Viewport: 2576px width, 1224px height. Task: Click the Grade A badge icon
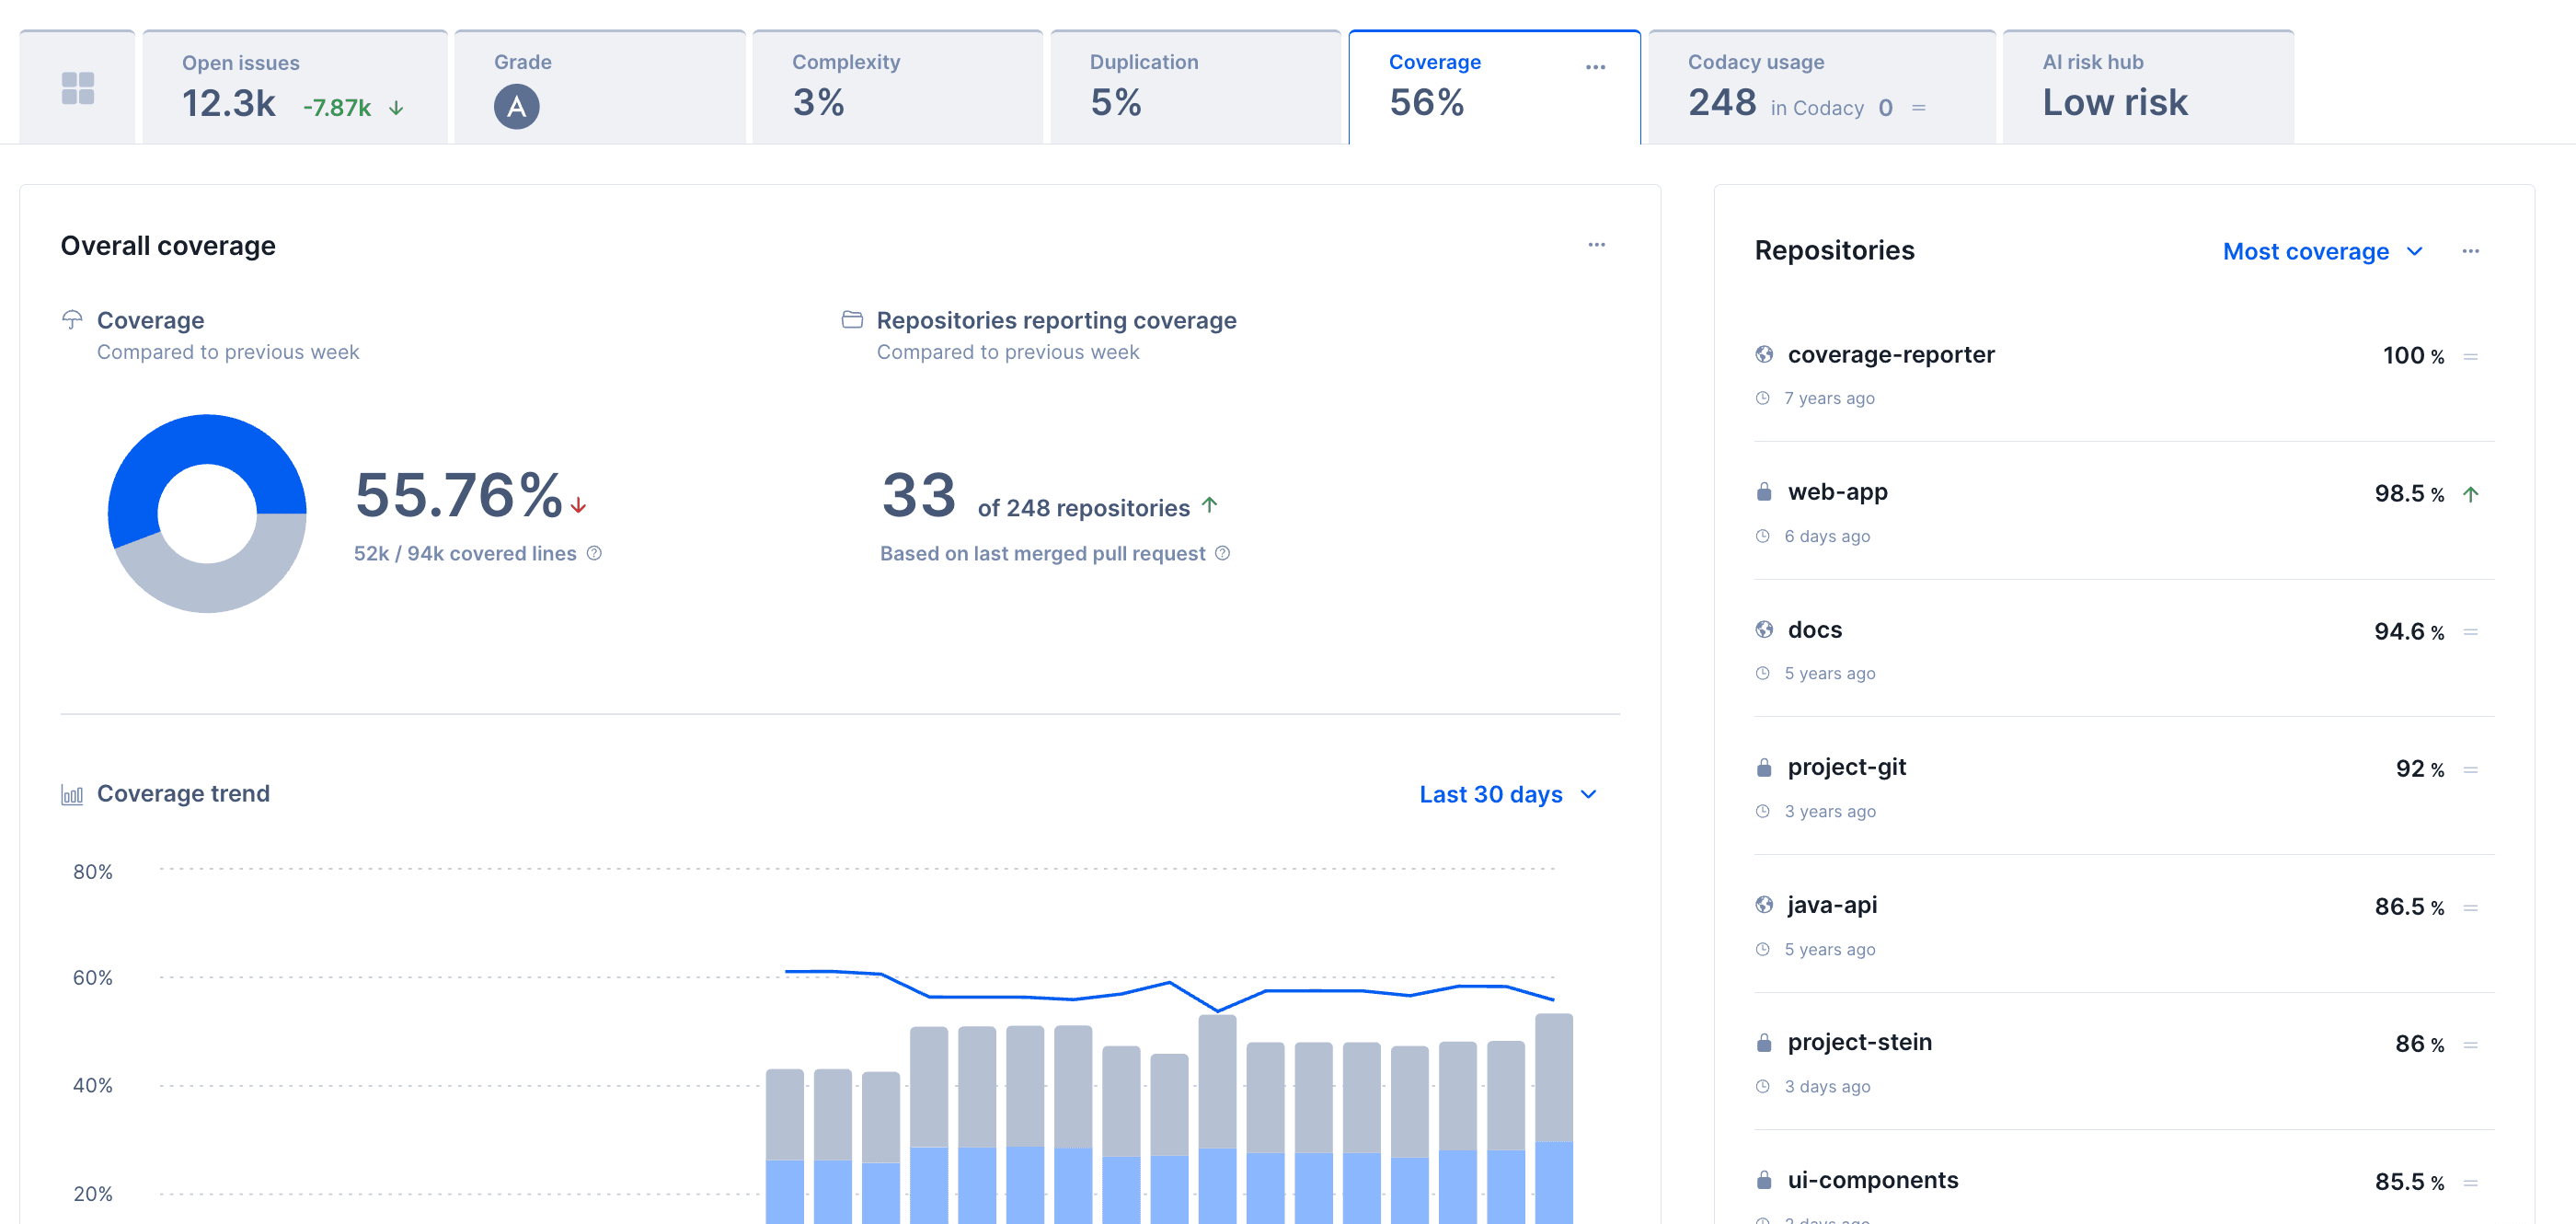pos(516,106)
